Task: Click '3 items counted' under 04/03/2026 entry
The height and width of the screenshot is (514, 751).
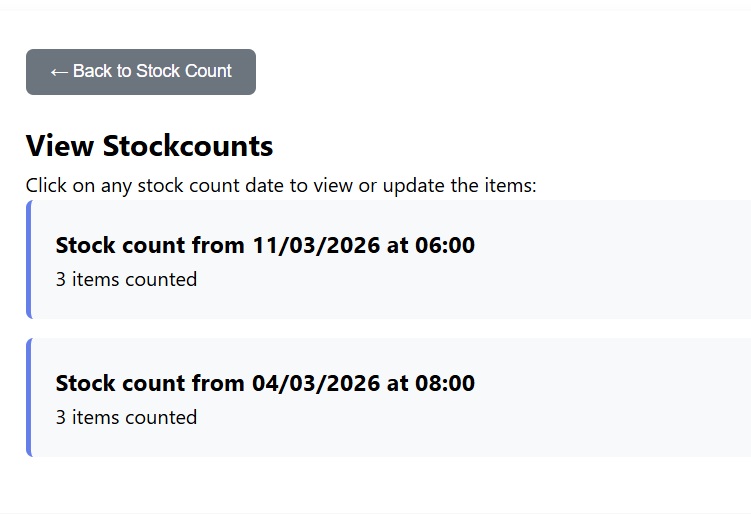Action: coord(126,418)
